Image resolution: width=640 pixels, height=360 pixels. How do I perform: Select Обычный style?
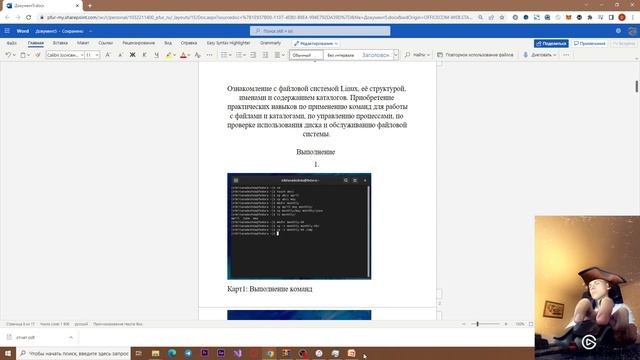tap(306, 55)
